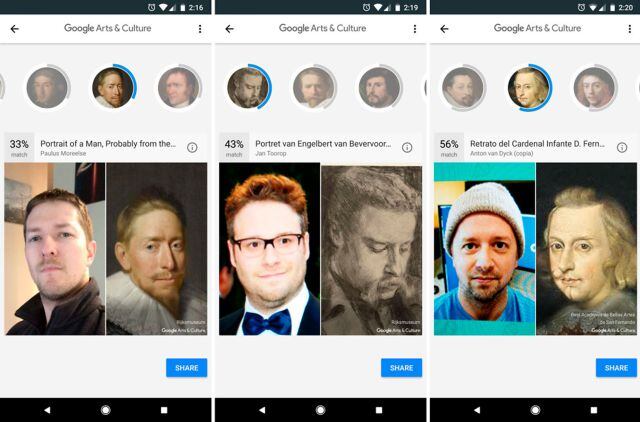Viewport: 640px width, 422px height.
Task: Tap Android recents square in 2:20 screen
Action: 594,410
